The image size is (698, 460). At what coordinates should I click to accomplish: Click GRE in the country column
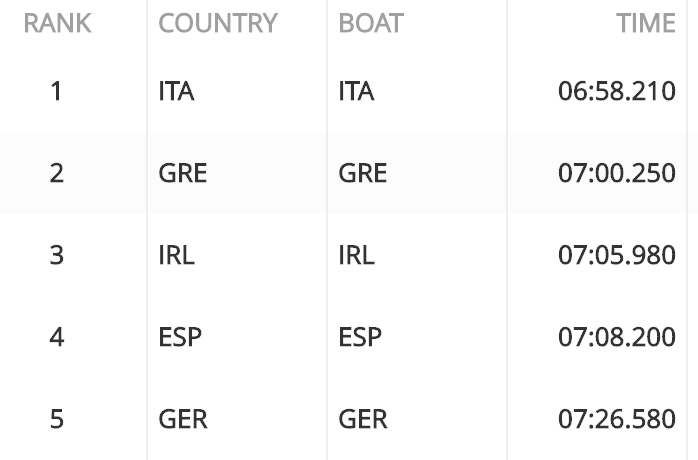click(183, 173)
